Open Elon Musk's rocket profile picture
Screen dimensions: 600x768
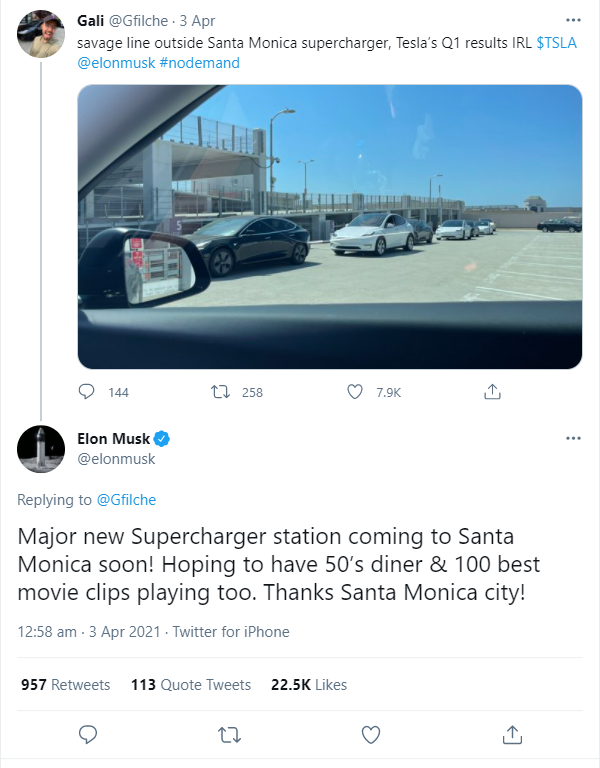pyautogui.click(x=41, y=449)
